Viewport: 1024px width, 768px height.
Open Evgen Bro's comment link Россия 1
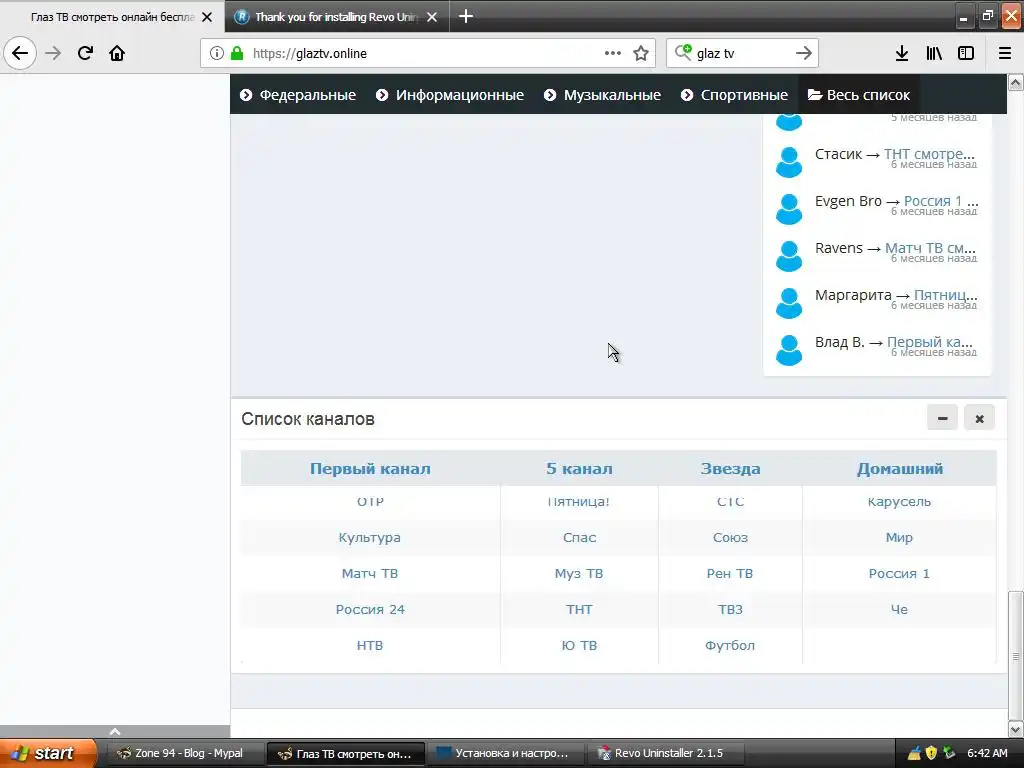pos(941,201)
